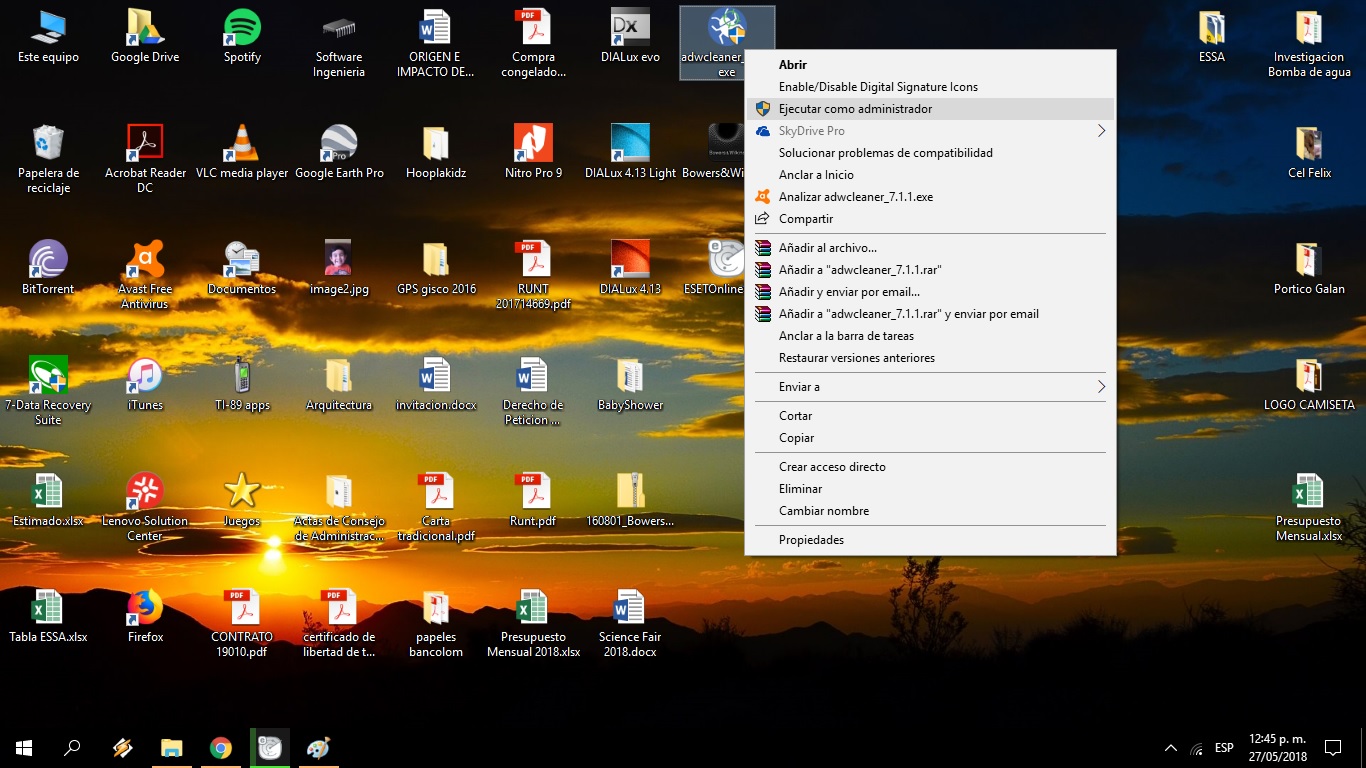Select invitacion.docx file

point(436,384)
